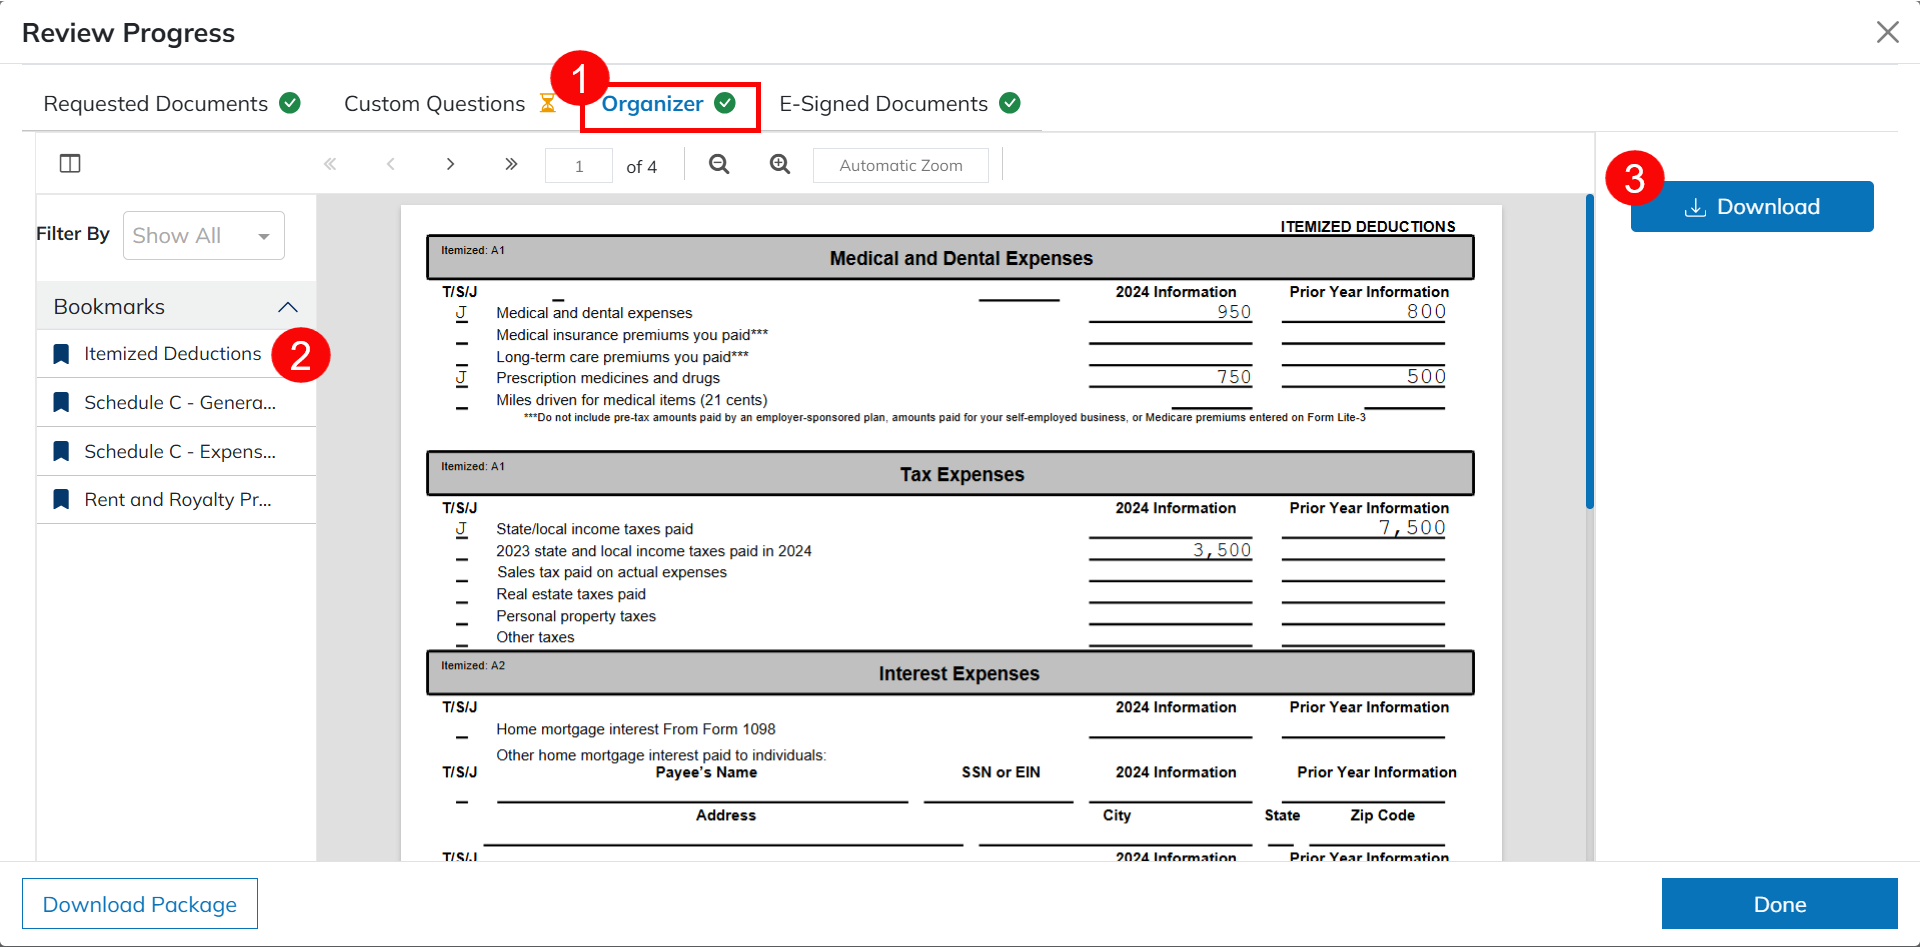1920x947 pixels.
Task: Go to previous page arrow
Action: [x=391, y=164]
